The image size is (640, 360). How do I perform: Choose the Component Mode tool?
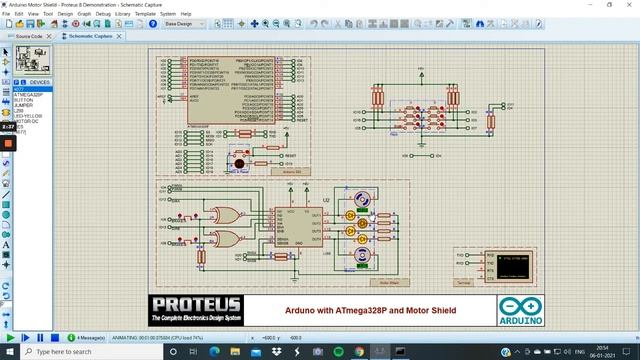click(6, 62)
